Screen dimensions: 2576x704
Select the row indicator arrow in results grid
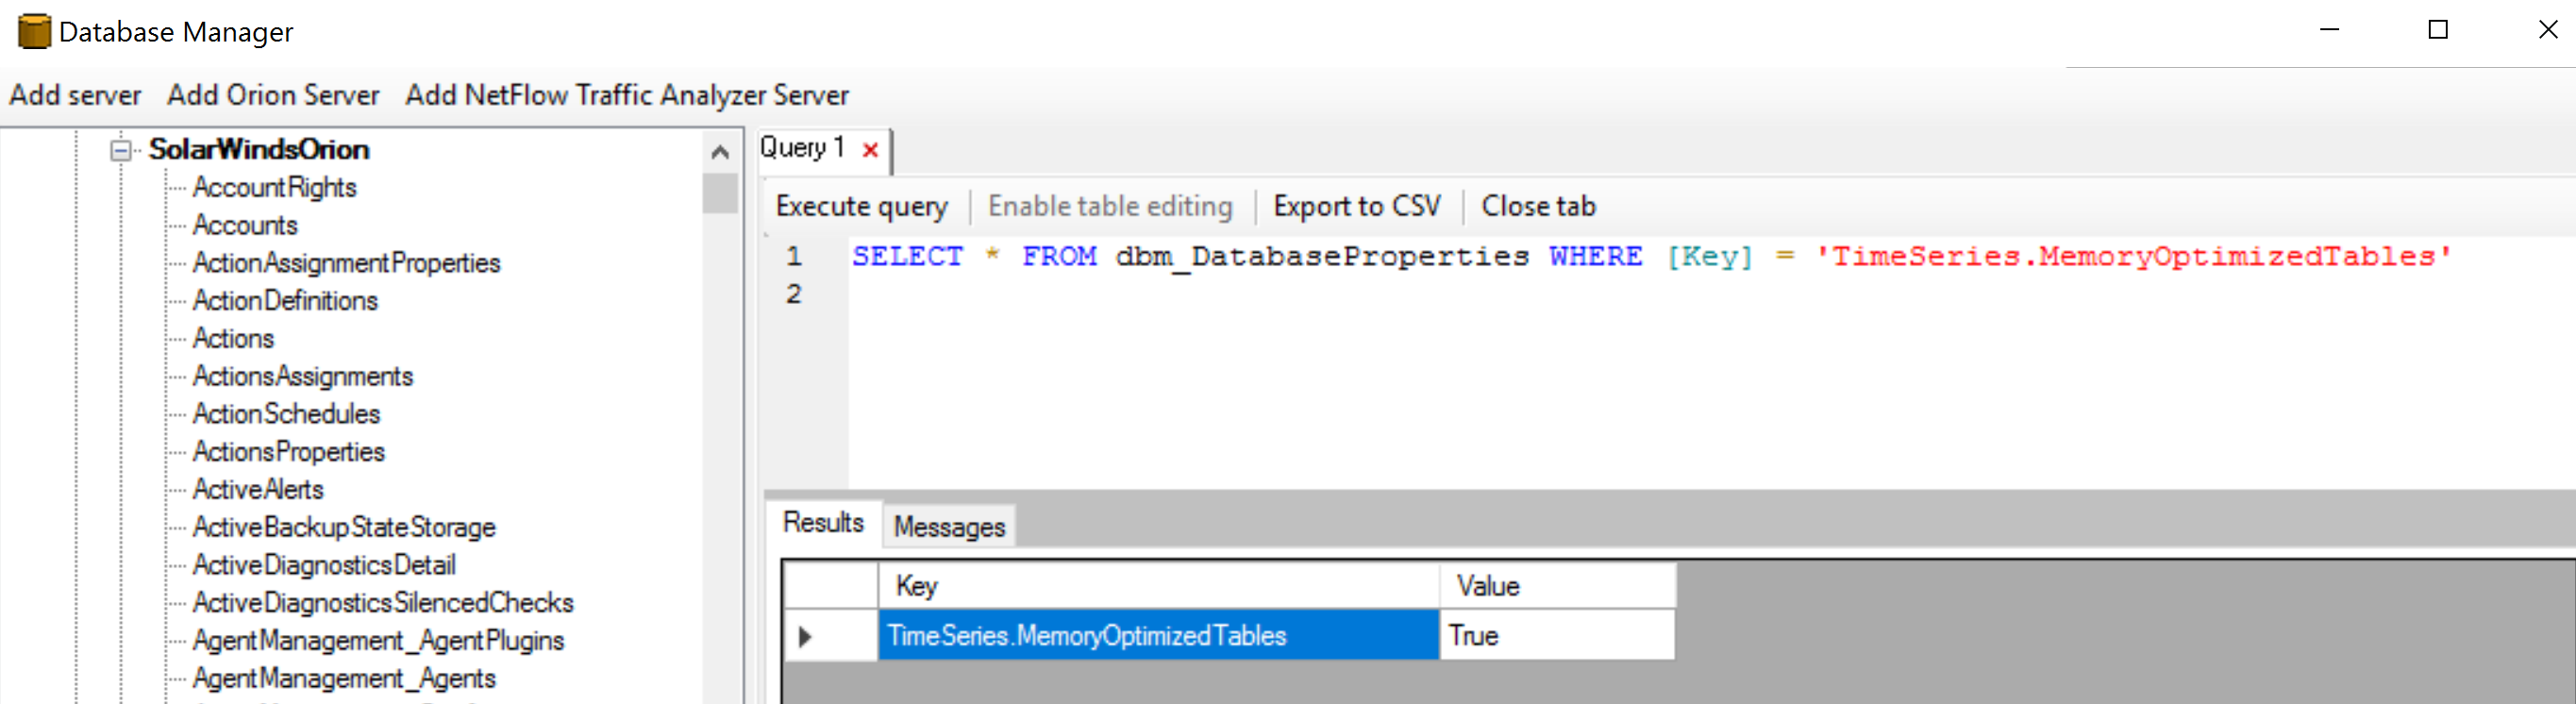(805, 636)
